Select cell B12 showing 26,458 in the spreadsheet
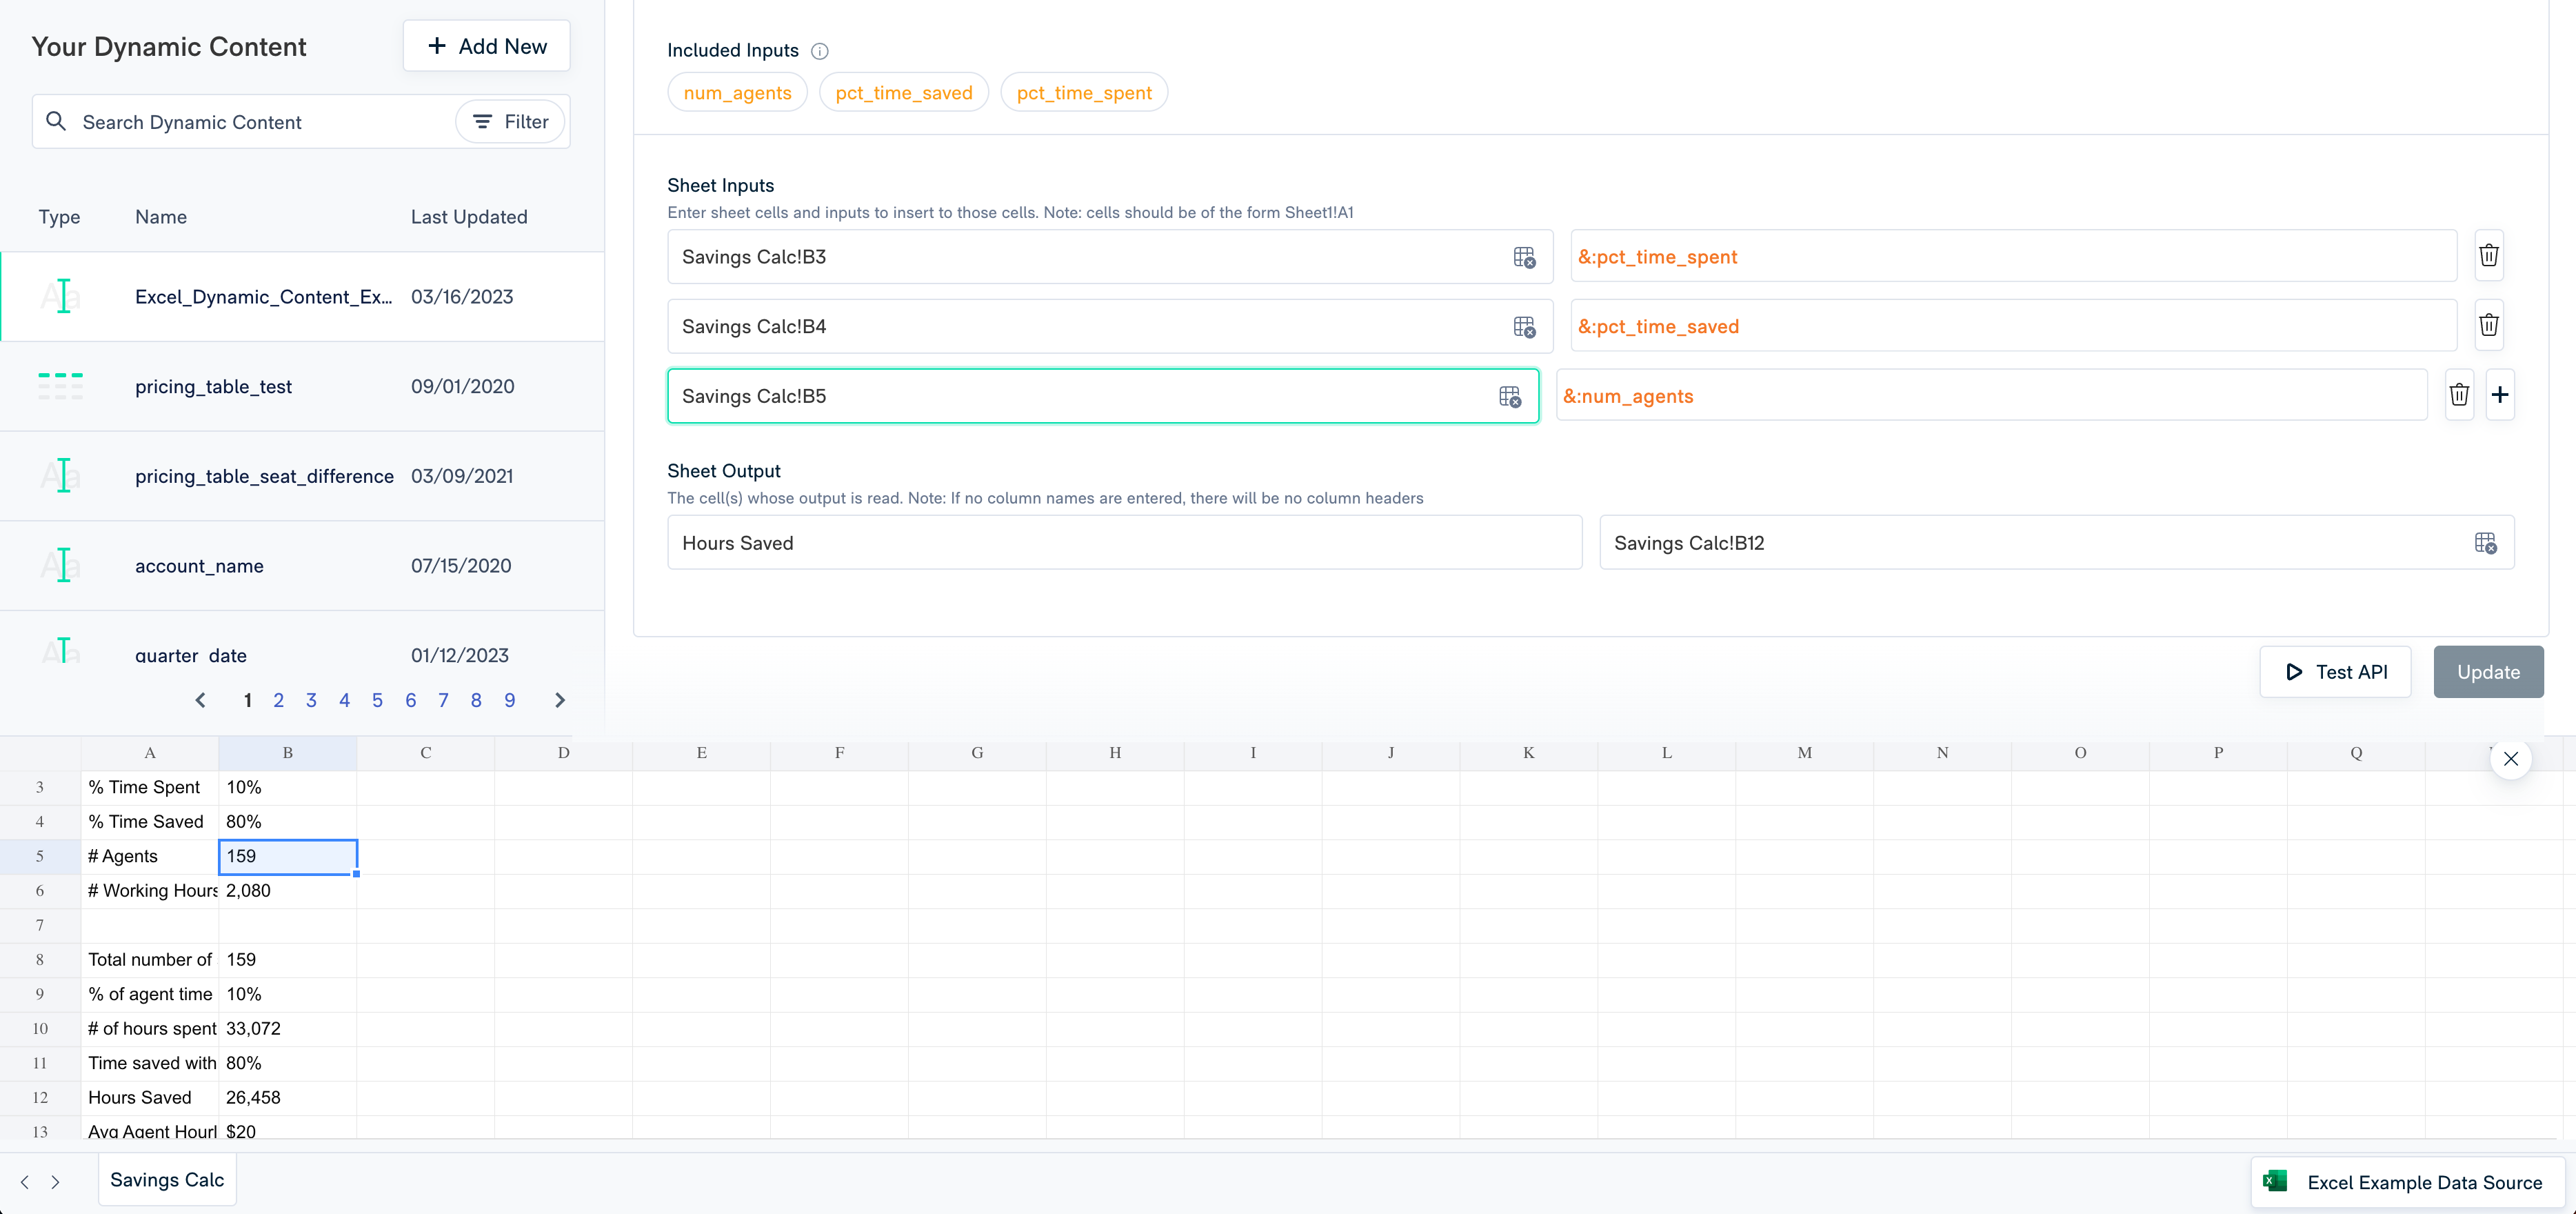The image size is (2576, 1214). coord(287,1097)
